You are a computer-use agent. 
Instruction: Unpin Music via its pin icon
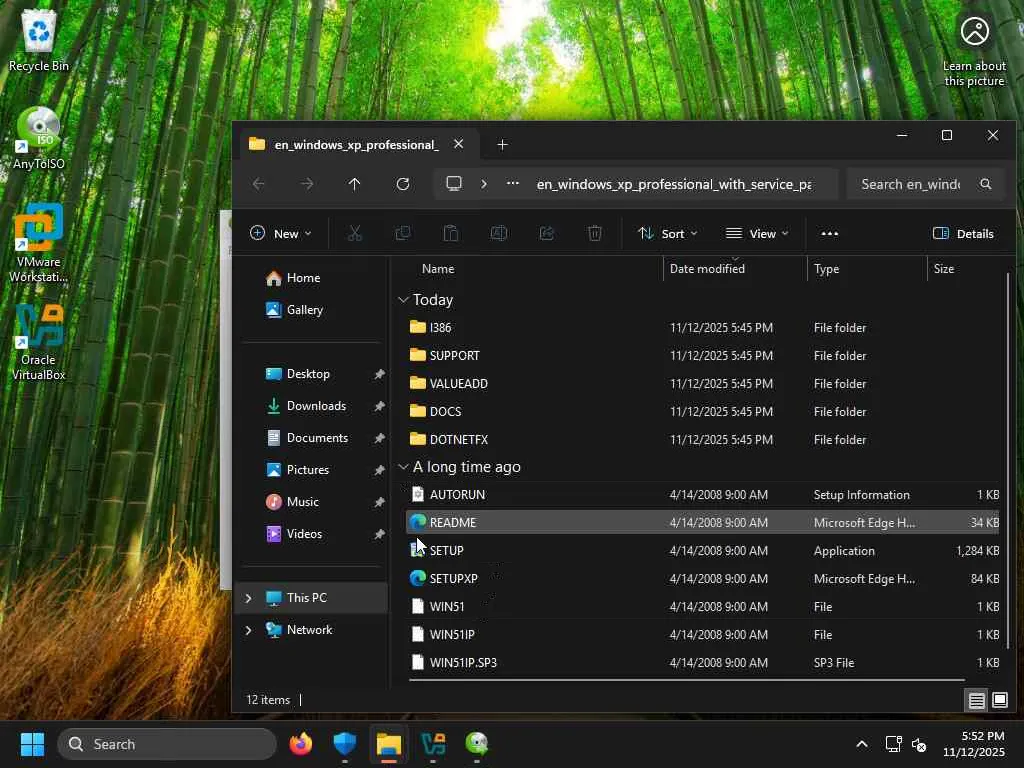(379, 502)
